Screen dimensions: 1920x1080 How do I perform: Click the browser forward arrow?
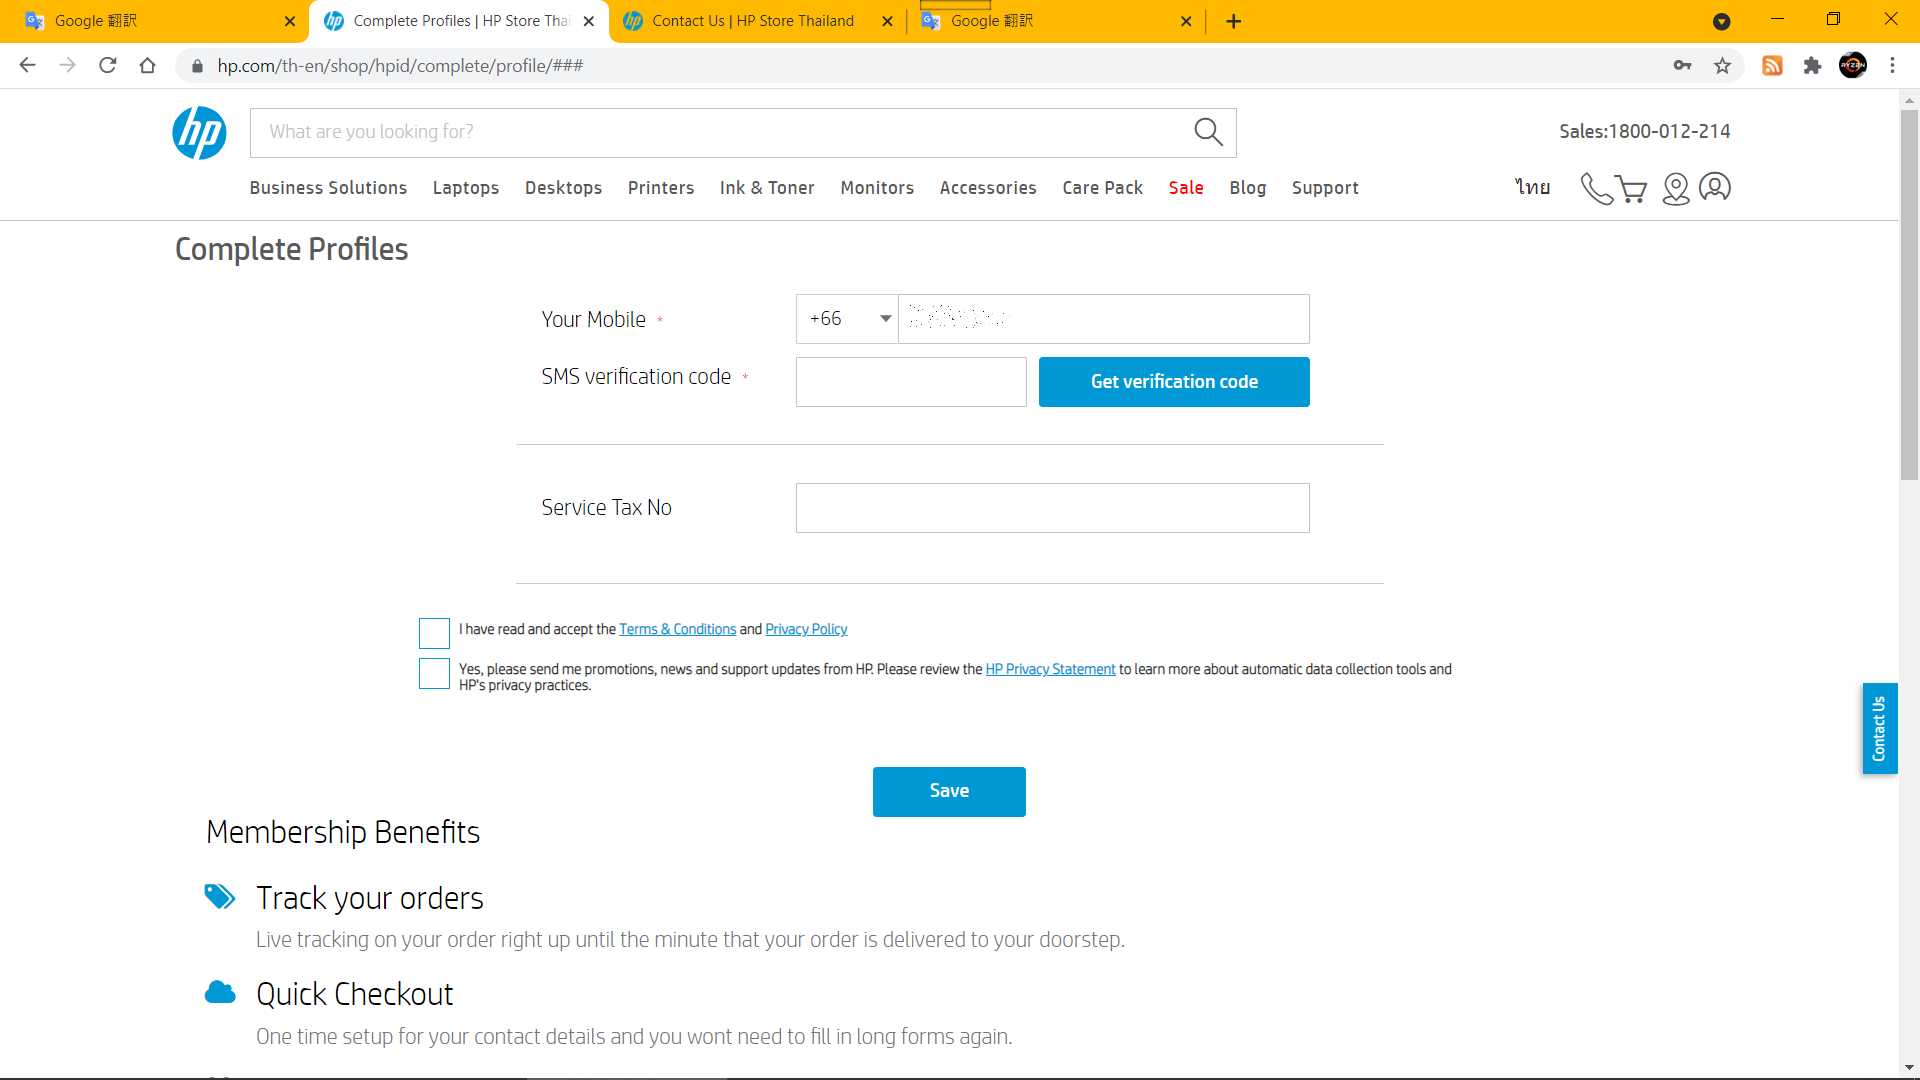[x=67, y=65]
